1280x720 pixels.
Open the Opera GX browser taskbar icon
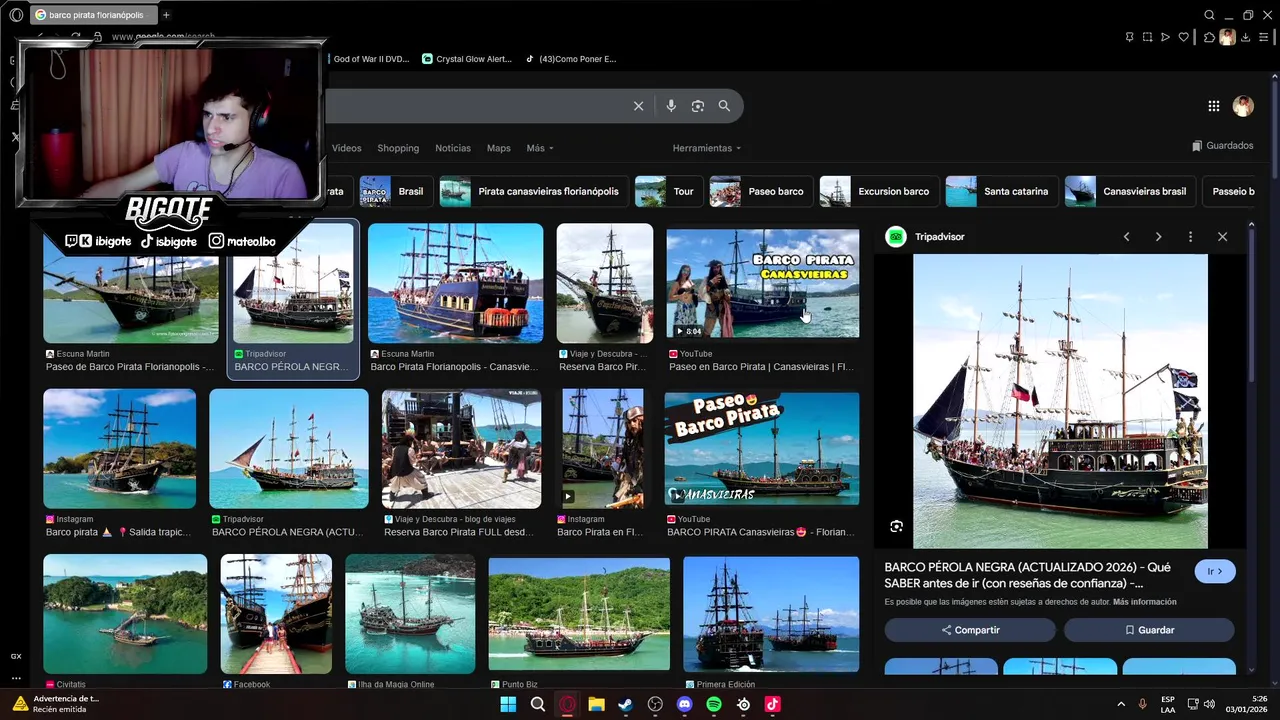tap(567, 704)
